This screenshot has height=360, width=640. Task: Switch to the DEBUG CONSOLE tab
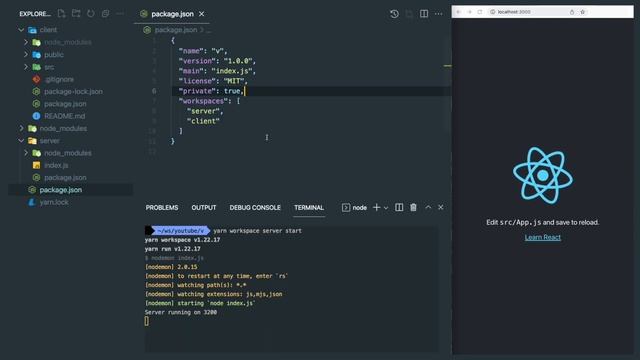pos(255,207)
